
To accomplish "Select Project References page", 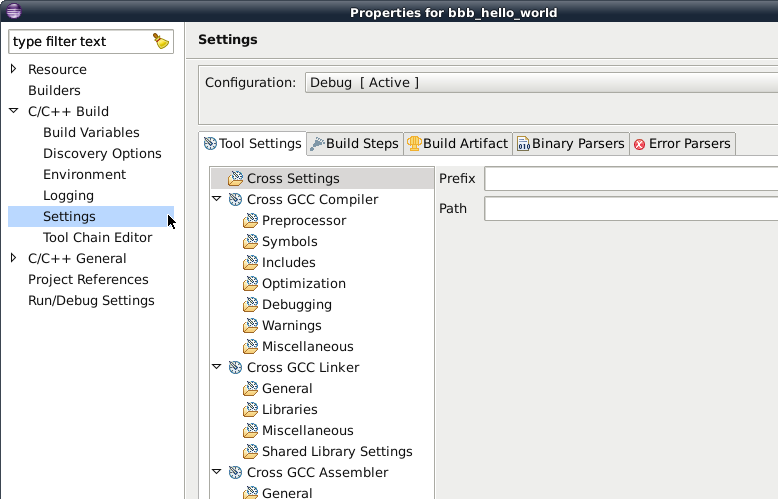I will coord(88,279).
